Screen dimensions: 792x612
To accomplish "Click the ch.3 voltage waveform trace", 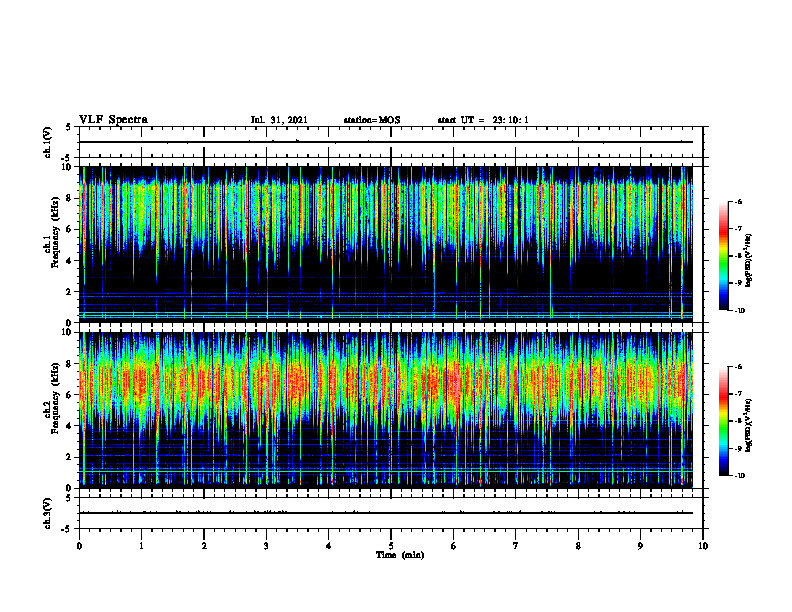I will tap(386, 513).
